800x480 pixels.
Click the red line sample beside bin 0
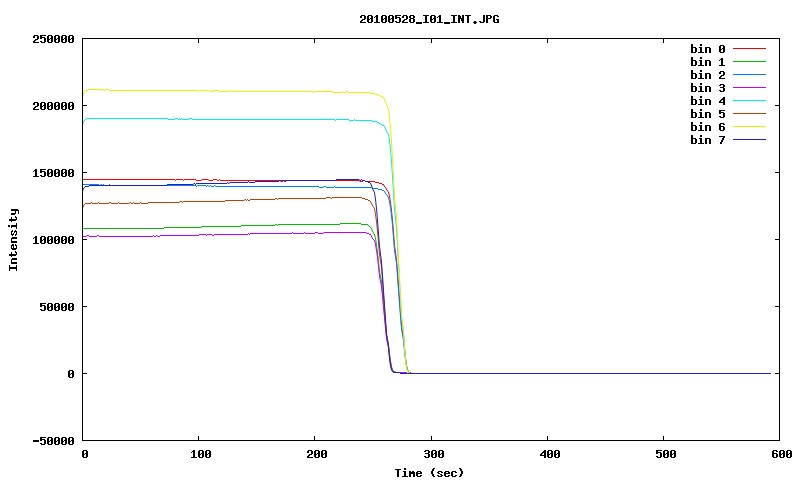tap(749, 49)
